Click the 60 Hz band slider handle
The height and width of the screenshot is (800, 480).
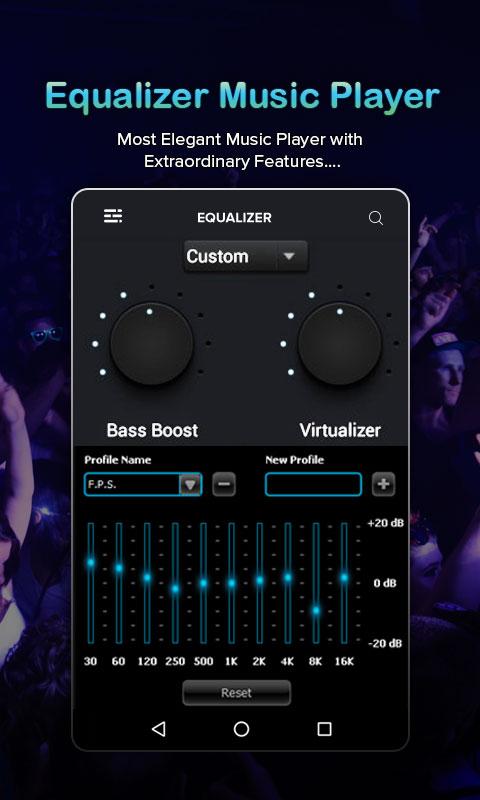(x=119, y=568)
